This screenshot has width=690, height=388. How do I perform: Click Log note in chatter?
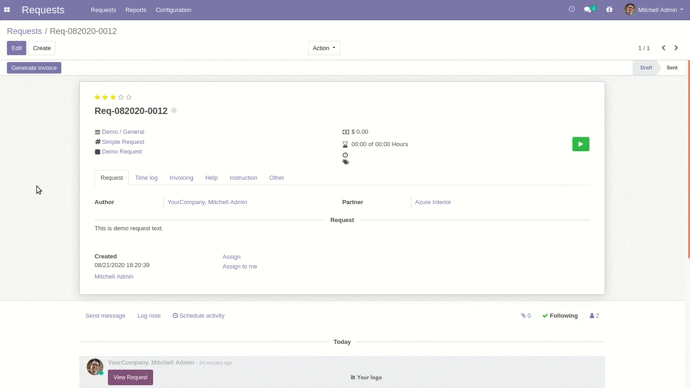pyautogui.click(x=149, y=315)
